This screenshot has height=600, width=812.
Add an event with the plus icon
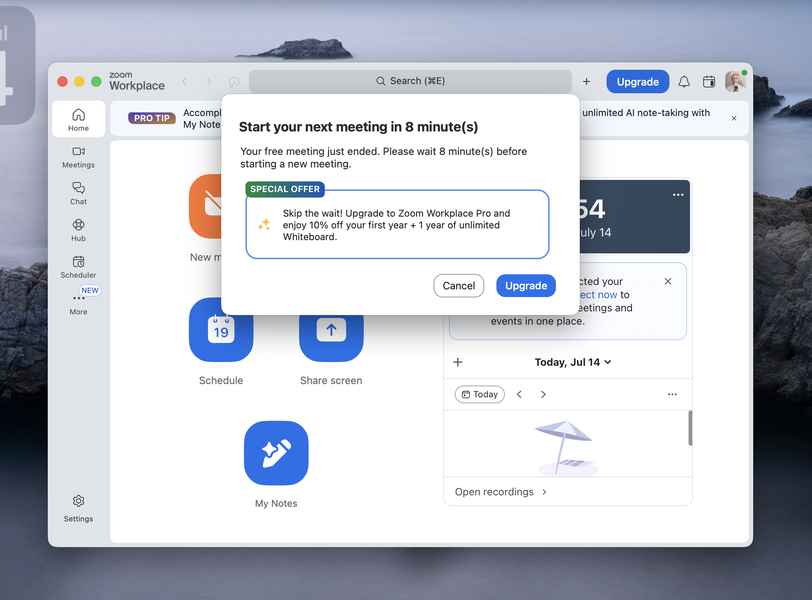[x=458, y=362]
